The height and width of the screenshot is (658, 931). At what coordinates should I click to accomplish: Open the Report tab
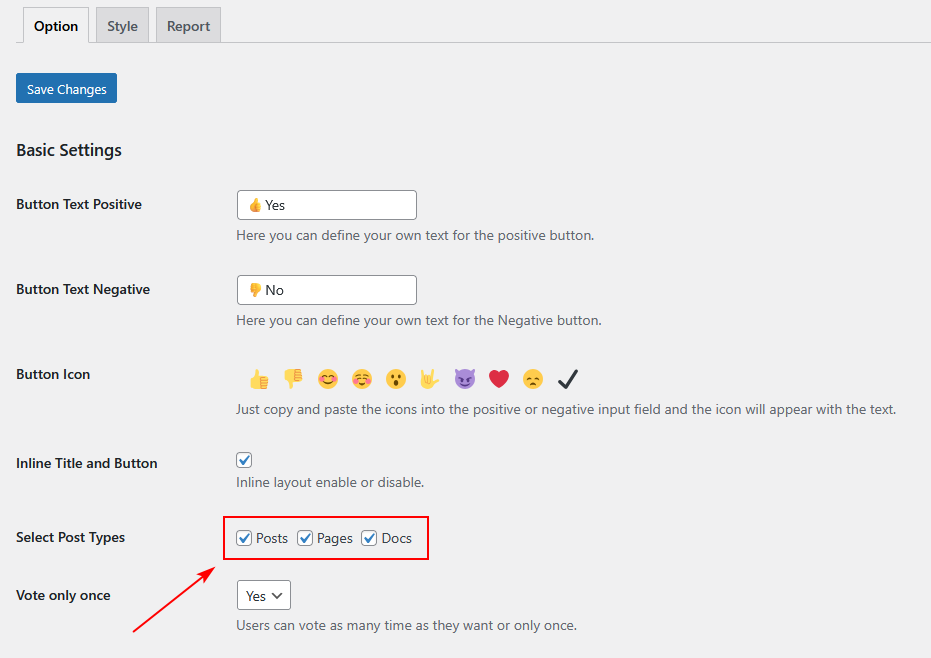pyautogui.click(x=188, y=26)
